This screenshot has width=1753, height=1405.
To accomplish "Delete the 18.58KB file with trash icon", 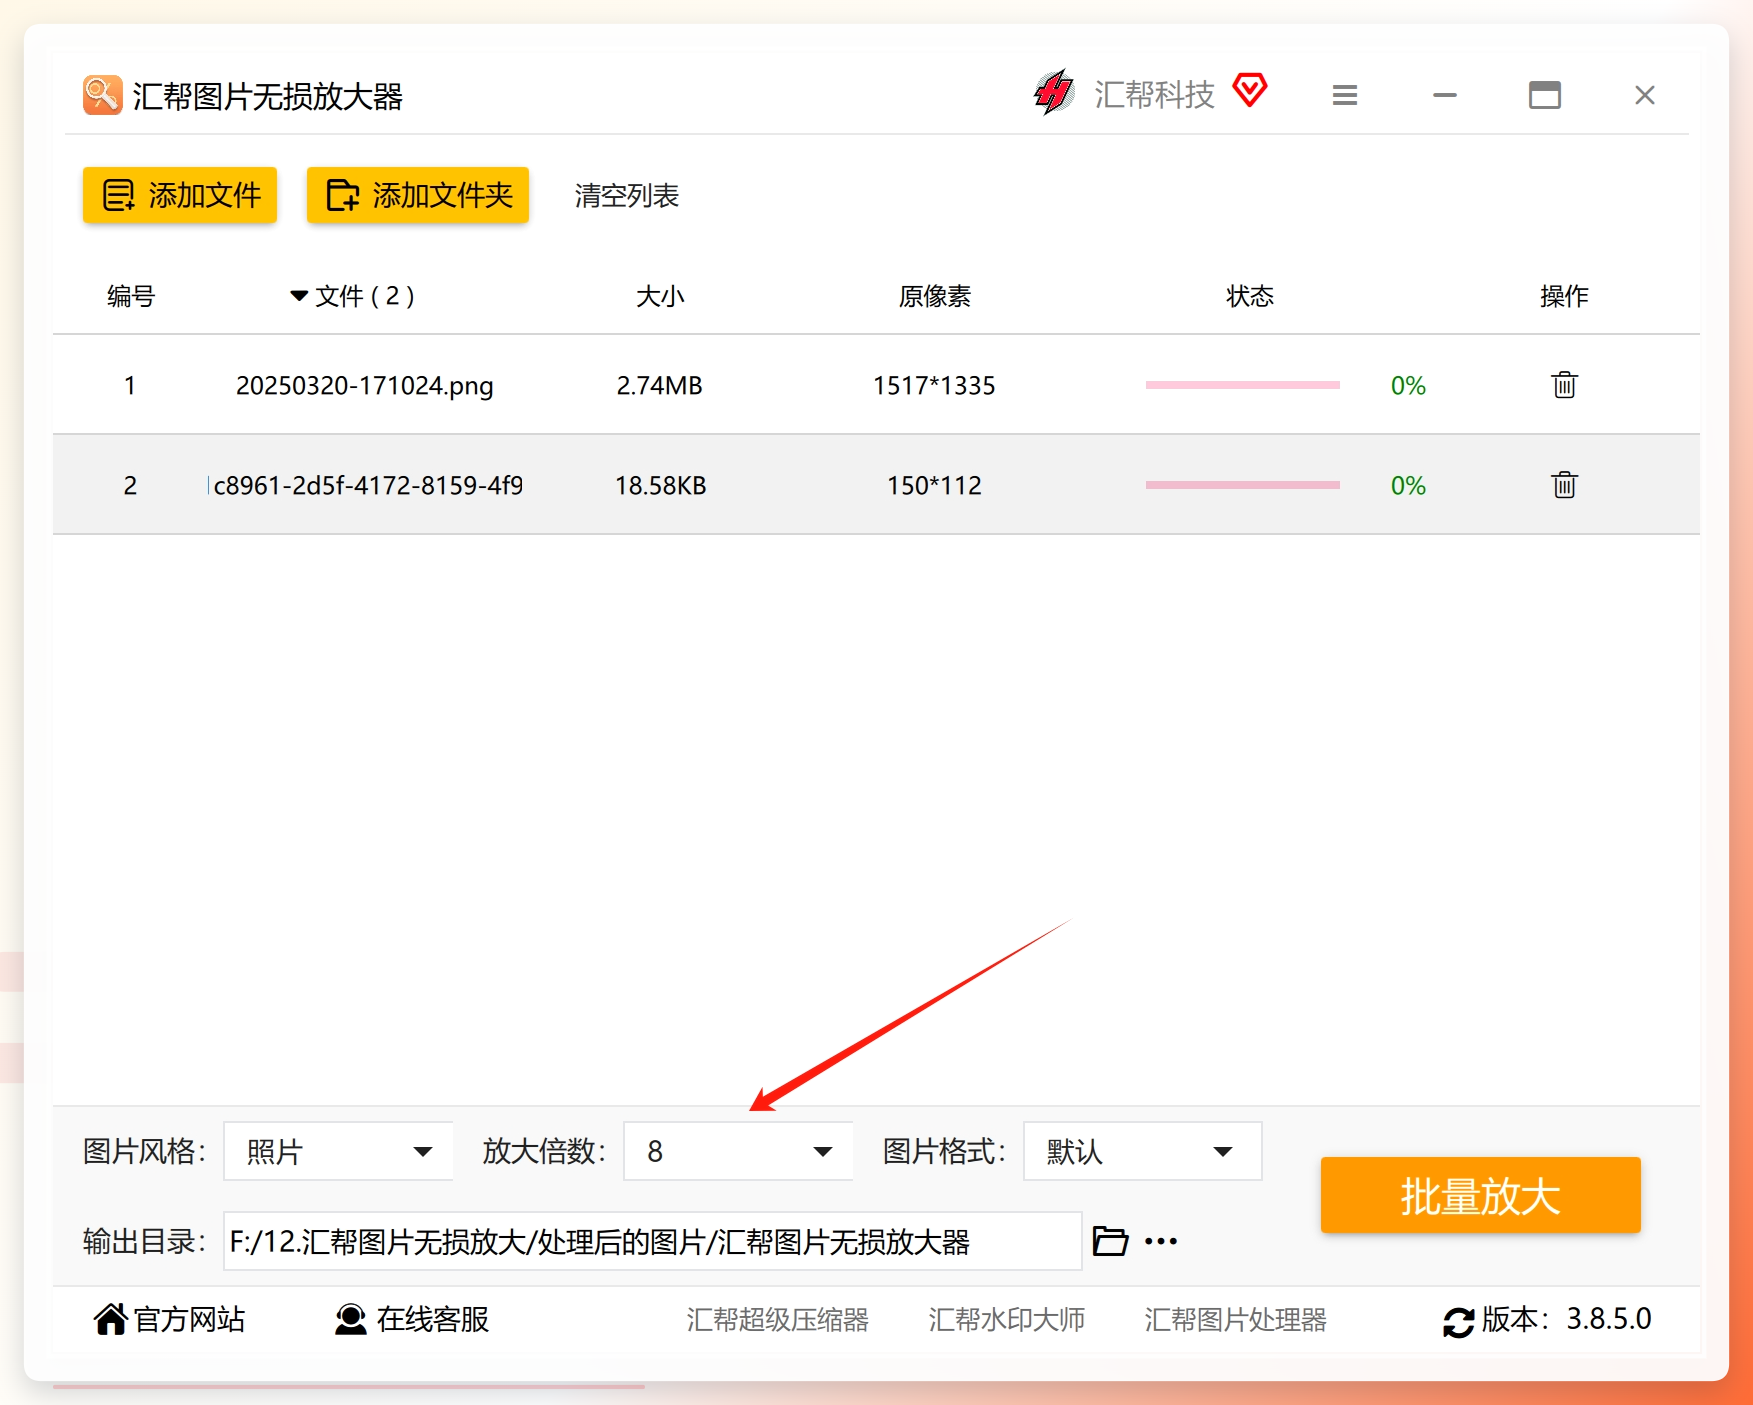I will (1564, 484).
